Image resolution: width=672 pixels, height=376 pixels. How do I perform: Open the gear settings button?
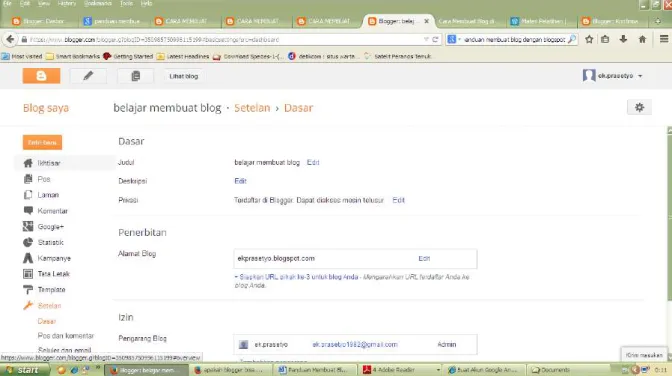click(639, 107)
